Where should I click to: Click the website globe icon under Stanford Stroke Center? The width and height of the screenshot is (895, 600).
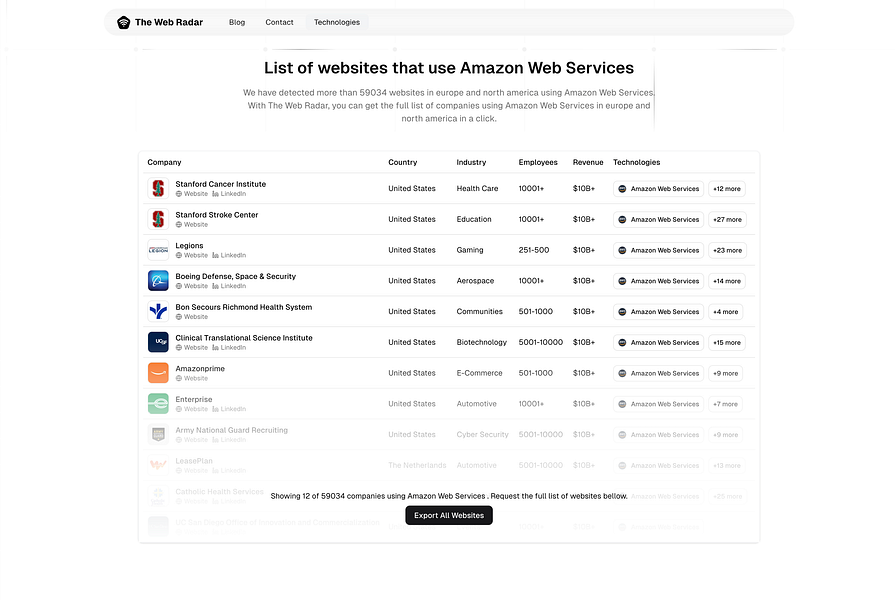click(179, 224)
